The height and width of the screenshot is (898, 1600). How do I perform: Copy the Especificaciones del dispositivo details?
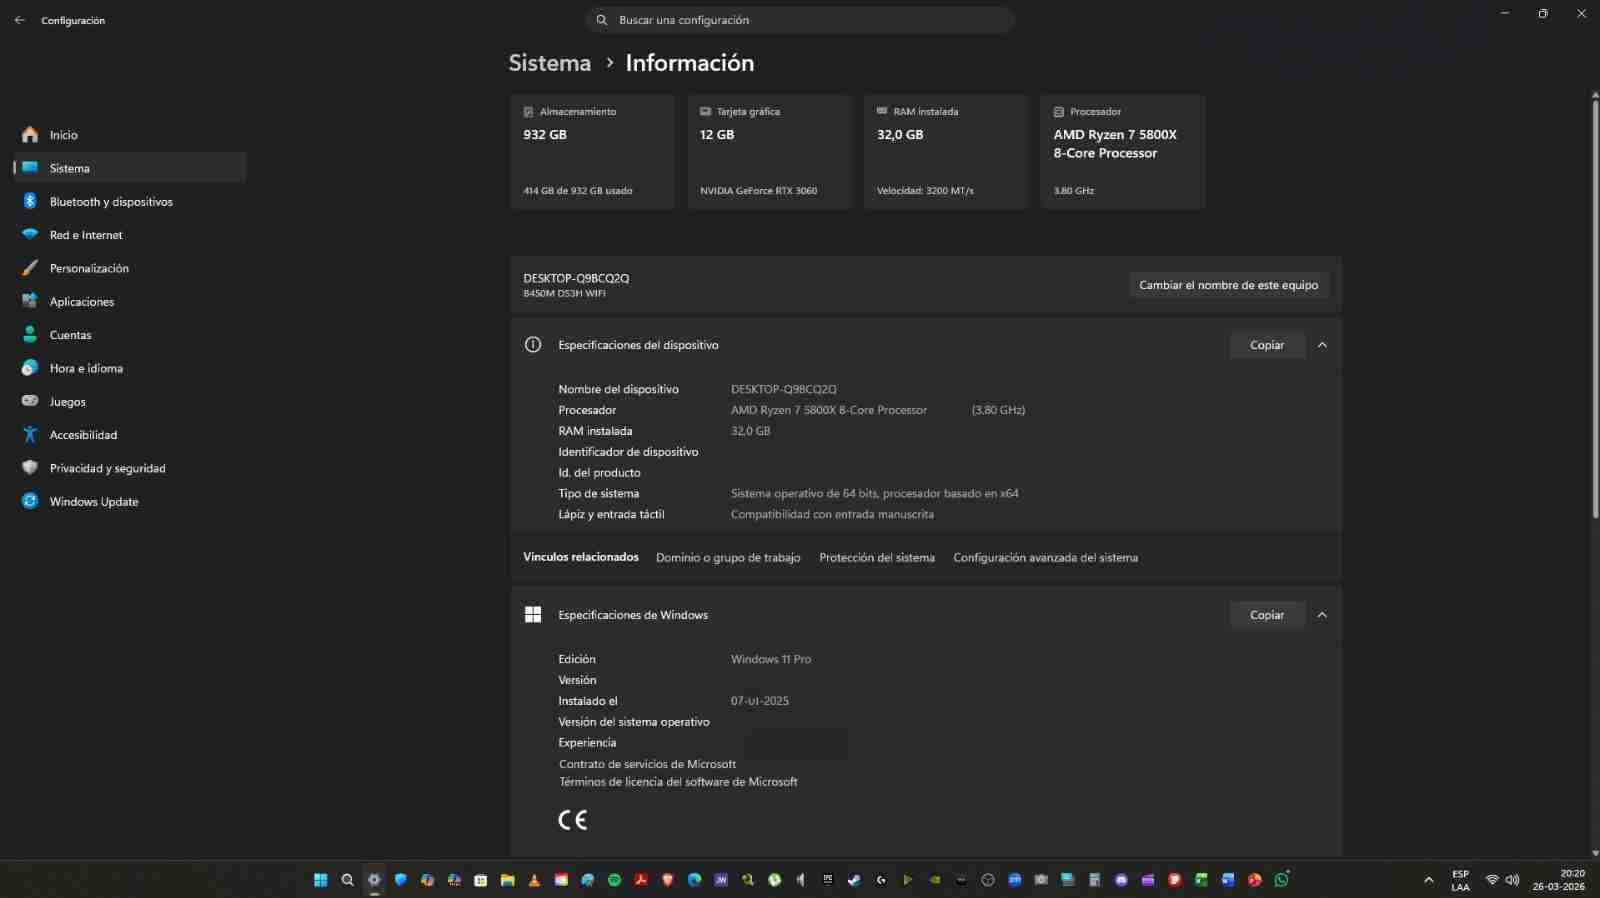[1267, 345]
